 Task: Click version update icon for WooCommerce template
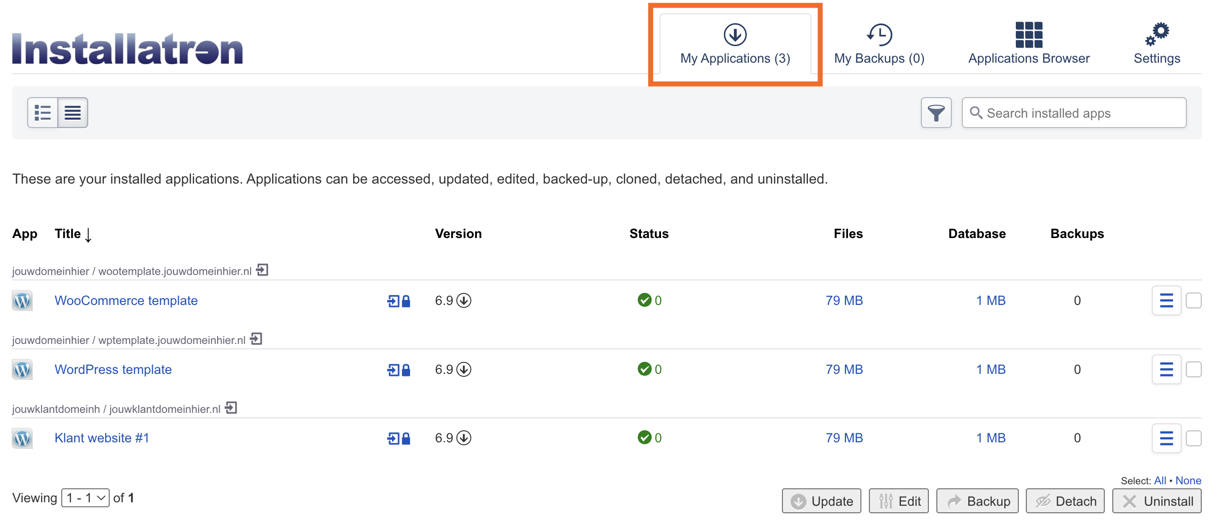coord(464,301)
